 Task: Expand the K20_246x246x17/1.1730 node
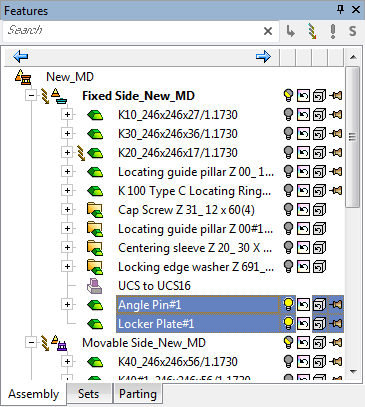click(67, 153)
